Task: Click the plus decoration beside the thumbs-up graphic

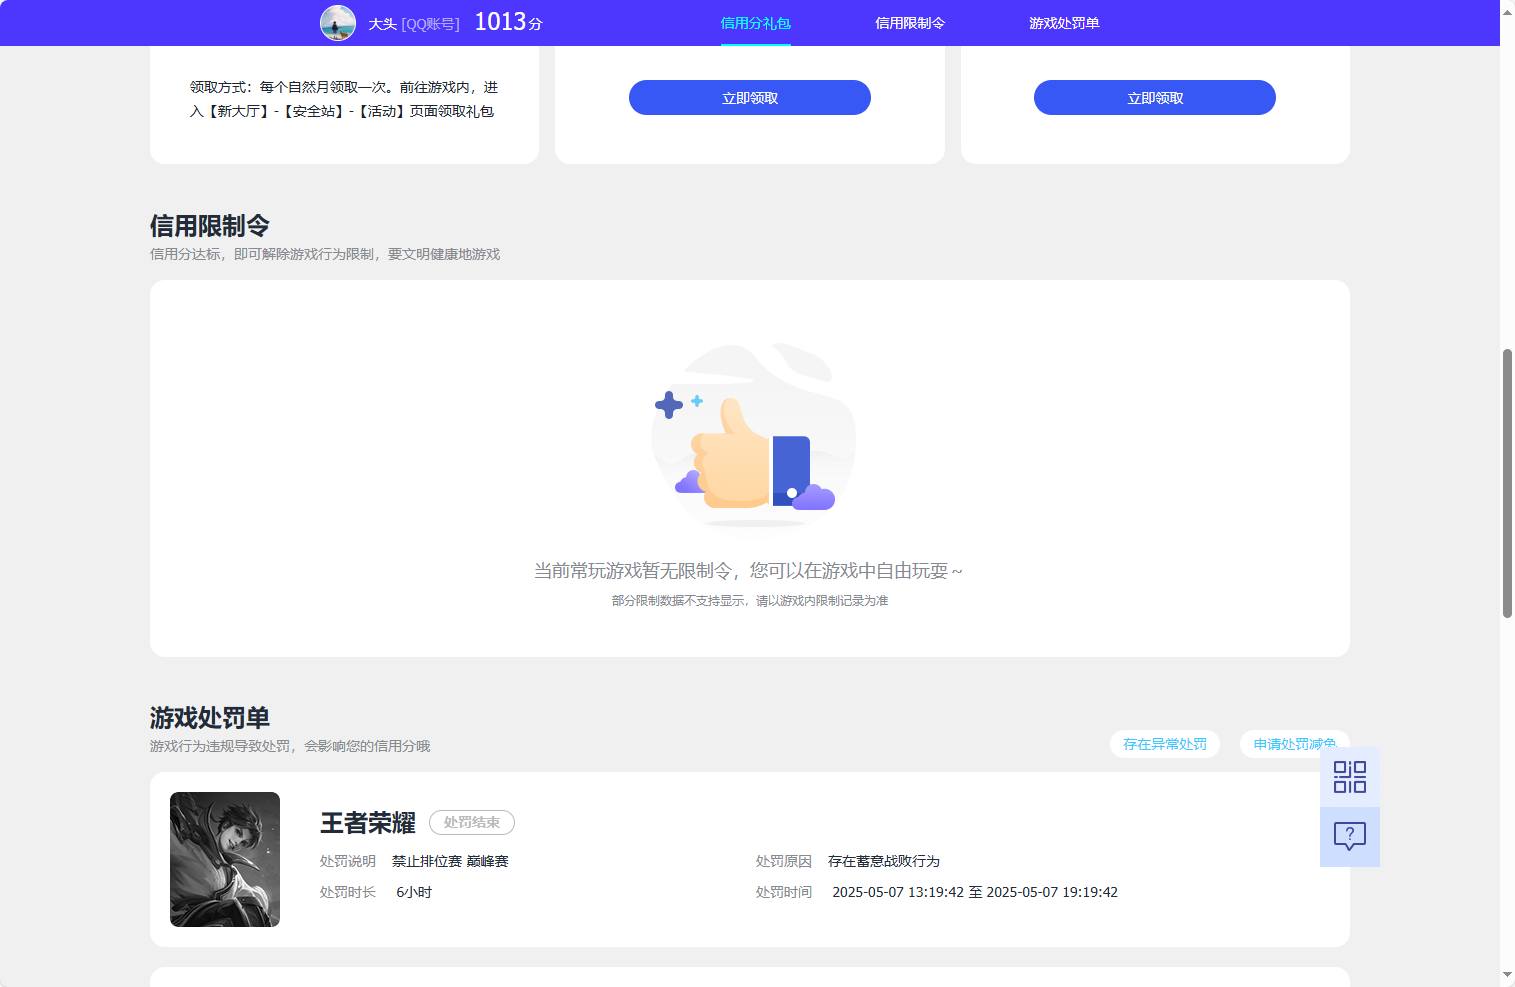Action: pos(668,404)
